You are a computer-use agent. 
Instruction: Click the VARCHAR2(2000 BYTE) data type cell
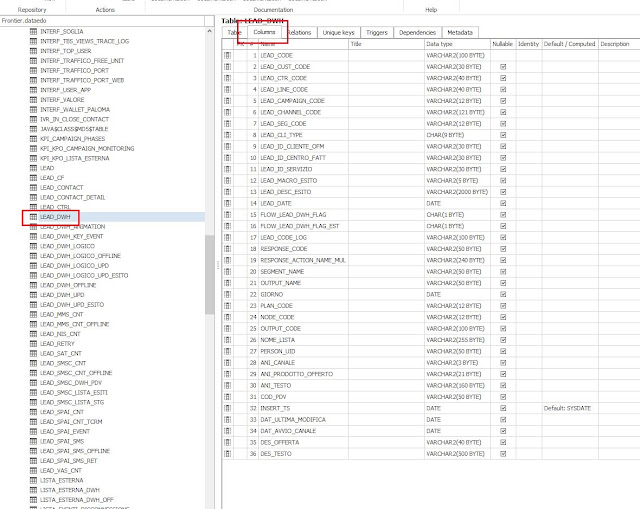tap(457, 192)
